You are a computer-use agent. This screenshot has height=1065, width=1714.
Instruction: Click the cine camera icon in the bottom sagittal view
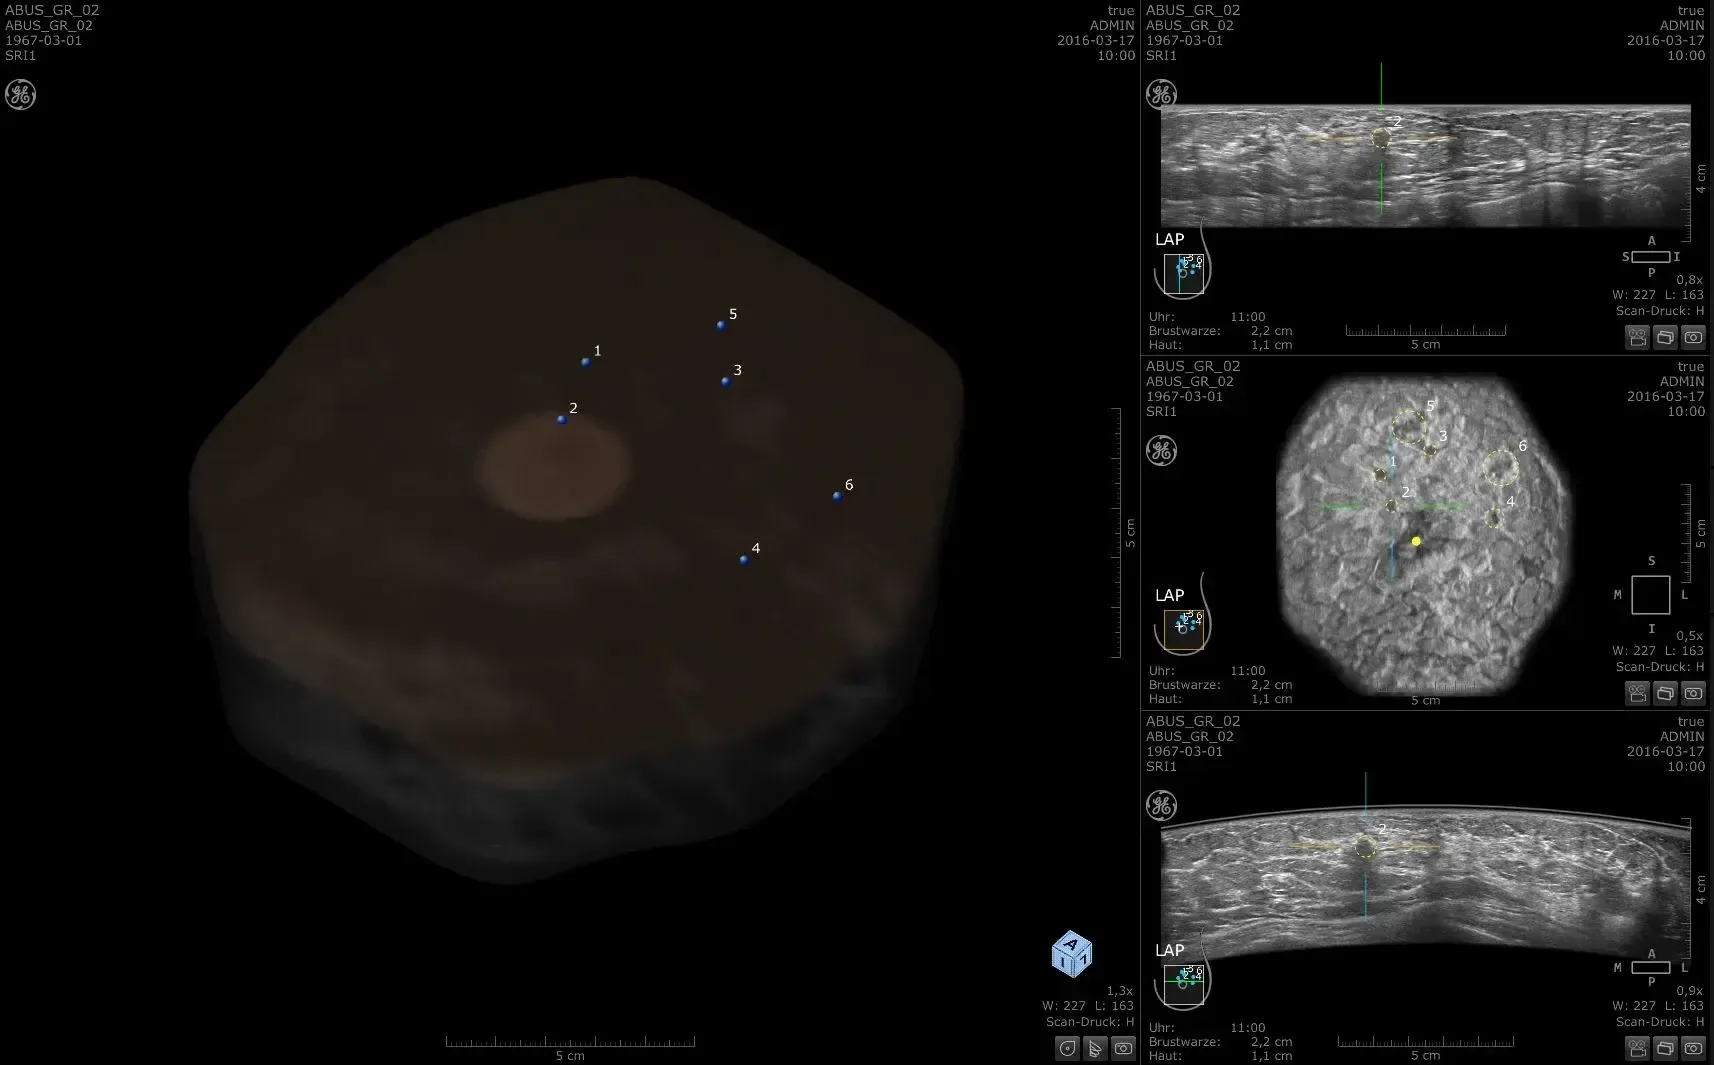point(1637,1048)
